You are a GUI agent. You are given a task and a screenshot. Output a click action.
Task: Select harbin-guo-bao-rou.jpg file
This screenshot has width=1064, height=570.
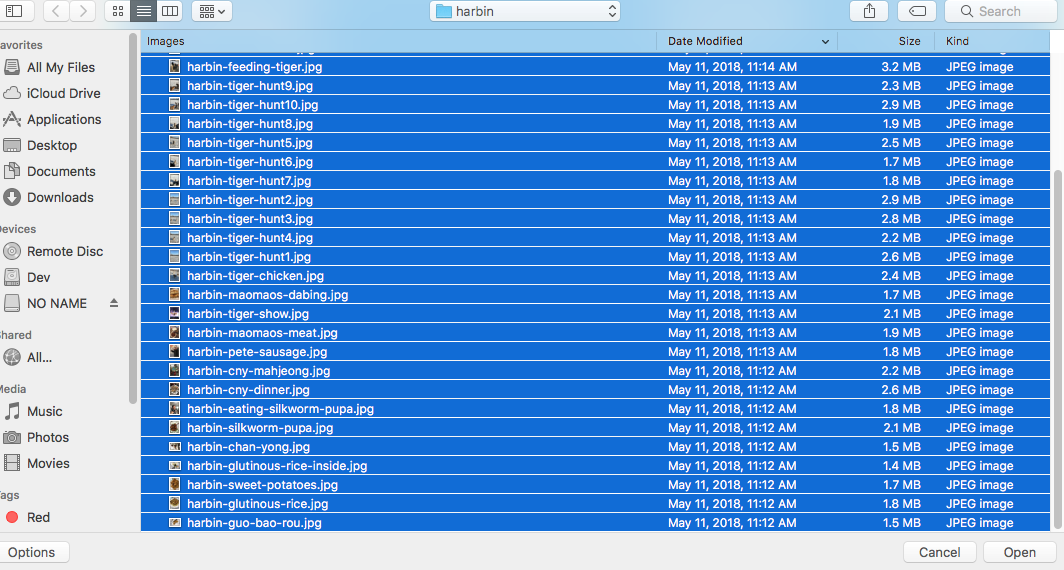pos(595,522)
